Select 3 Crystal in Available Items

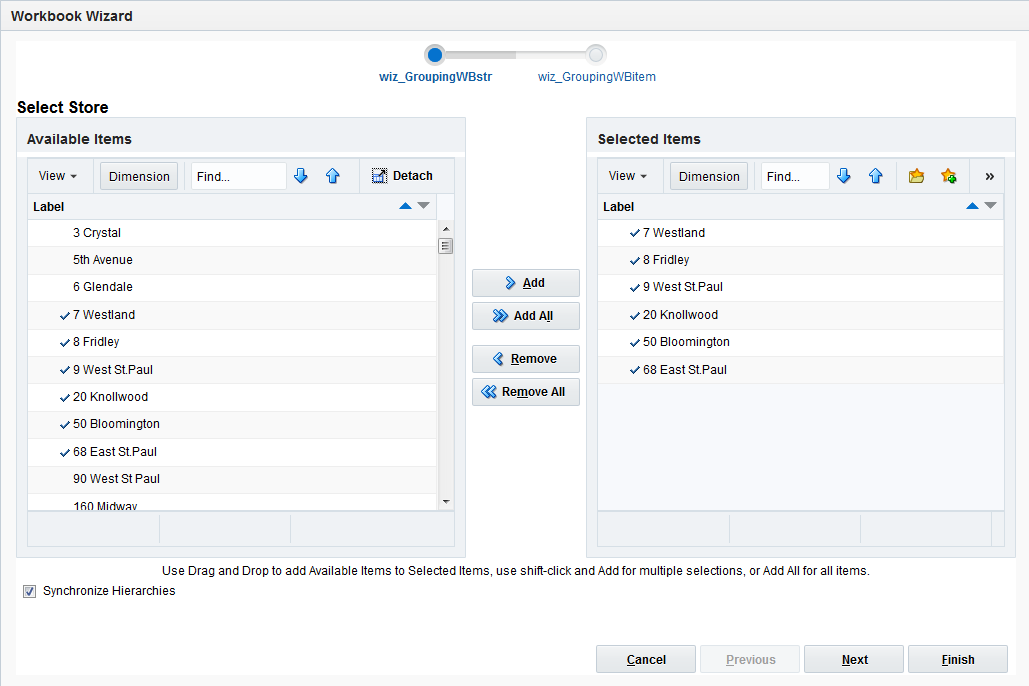coord(232,233)
